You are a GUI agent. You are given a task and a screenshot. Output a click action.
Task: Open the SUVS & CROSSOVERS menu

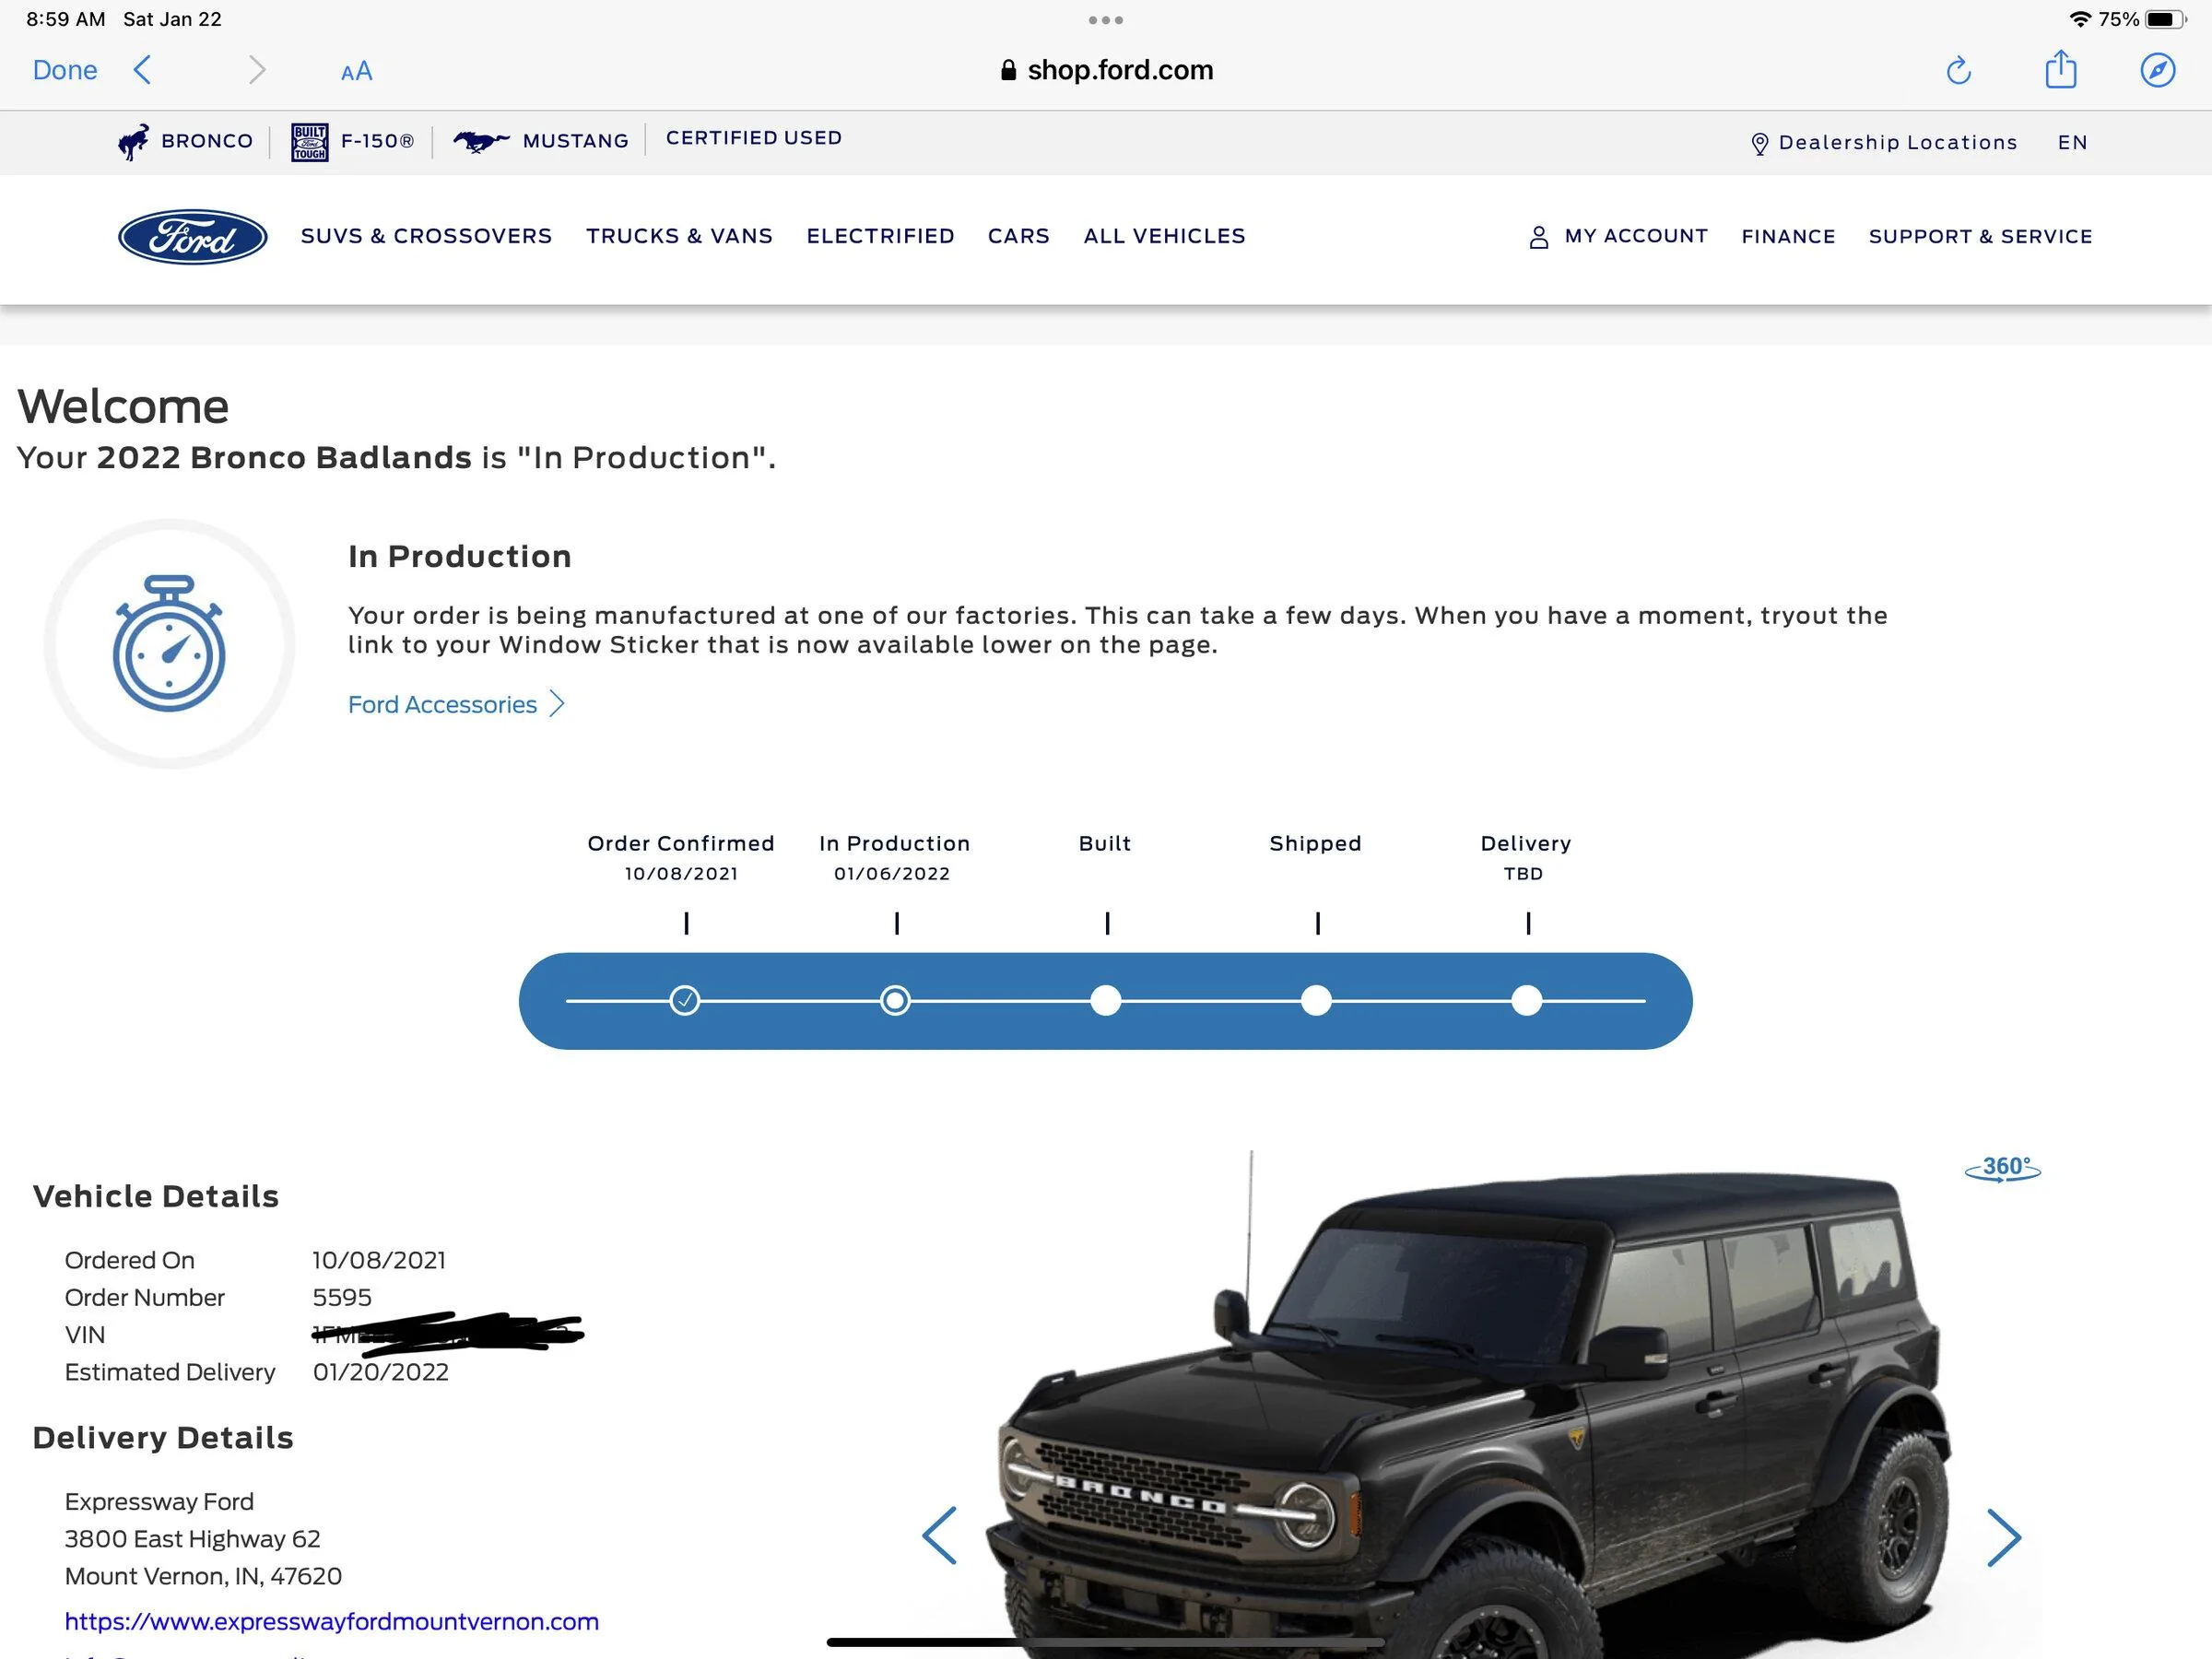(x=427, y=236)
